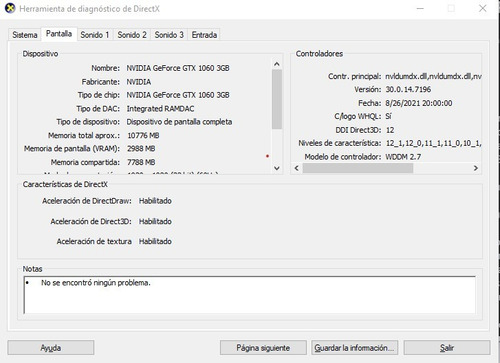Switch to the Entrada tab
This screenshot has width=500, height=363.
204,35
